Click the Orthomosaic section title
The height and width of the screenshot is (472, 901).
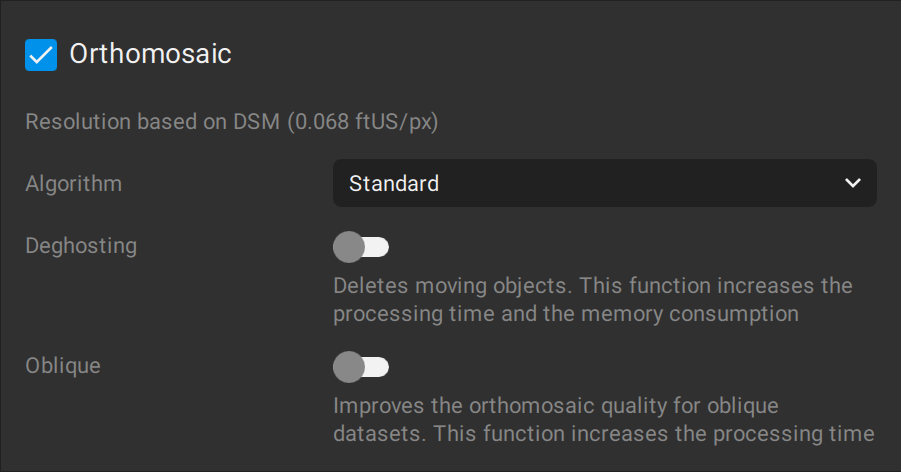(150, 54)
